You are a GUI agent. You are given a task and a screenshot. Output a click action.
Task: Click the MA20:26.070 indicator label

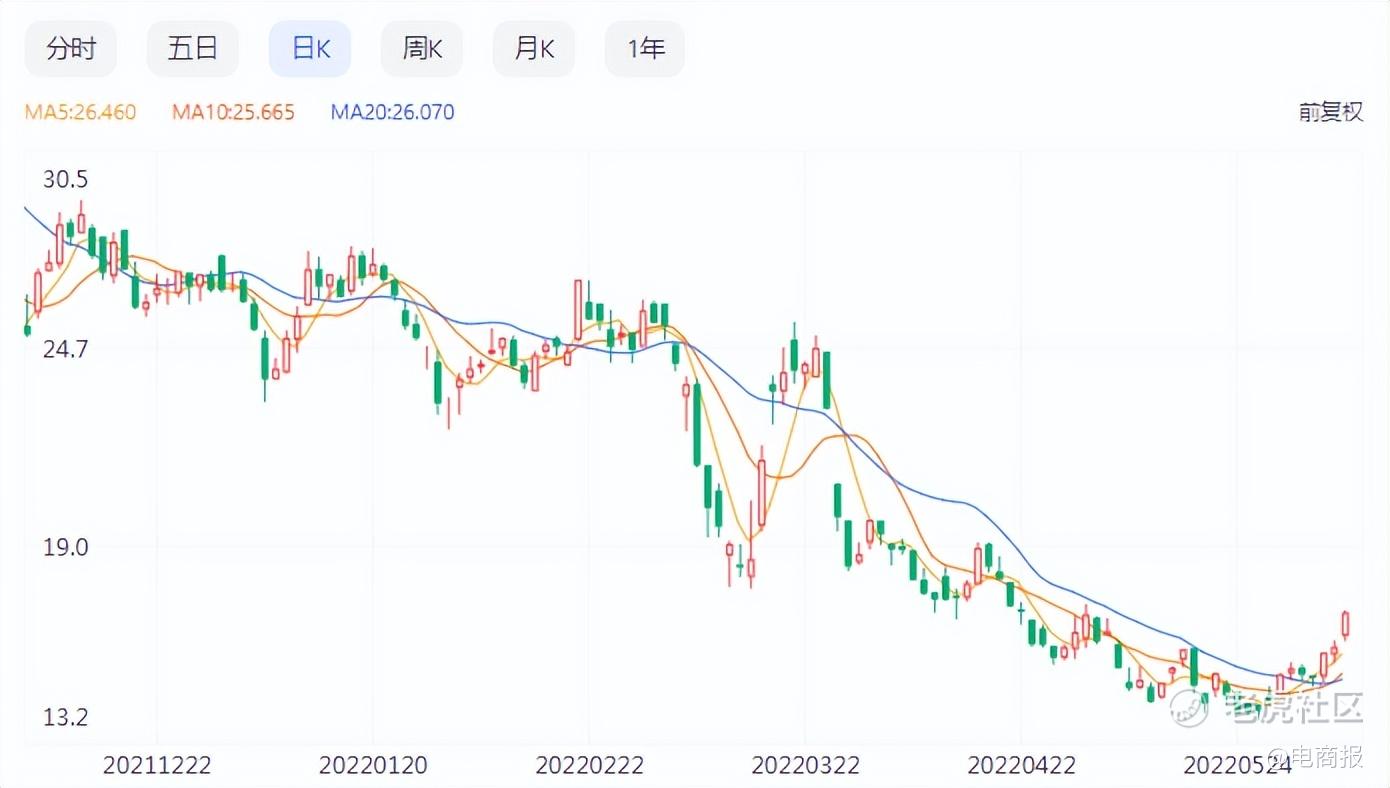pos(392,112)
